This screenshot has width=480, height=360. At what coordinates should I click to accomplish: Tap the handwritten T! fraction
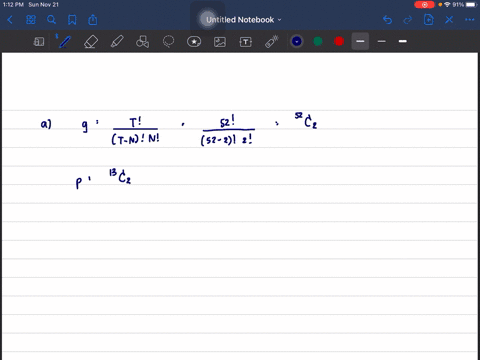click(x=135, y=130)
